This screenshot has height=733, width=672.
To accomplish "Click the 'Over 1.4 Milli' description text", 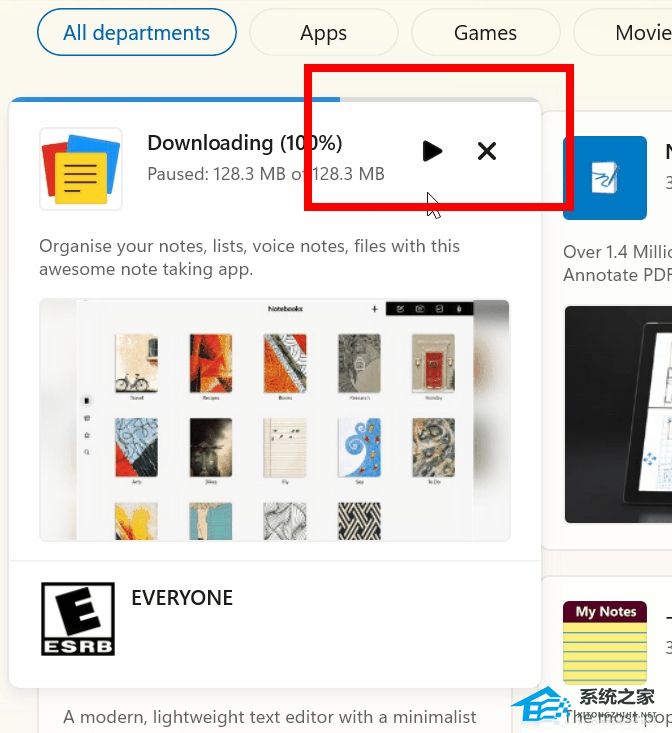I will tap(617, 263).
